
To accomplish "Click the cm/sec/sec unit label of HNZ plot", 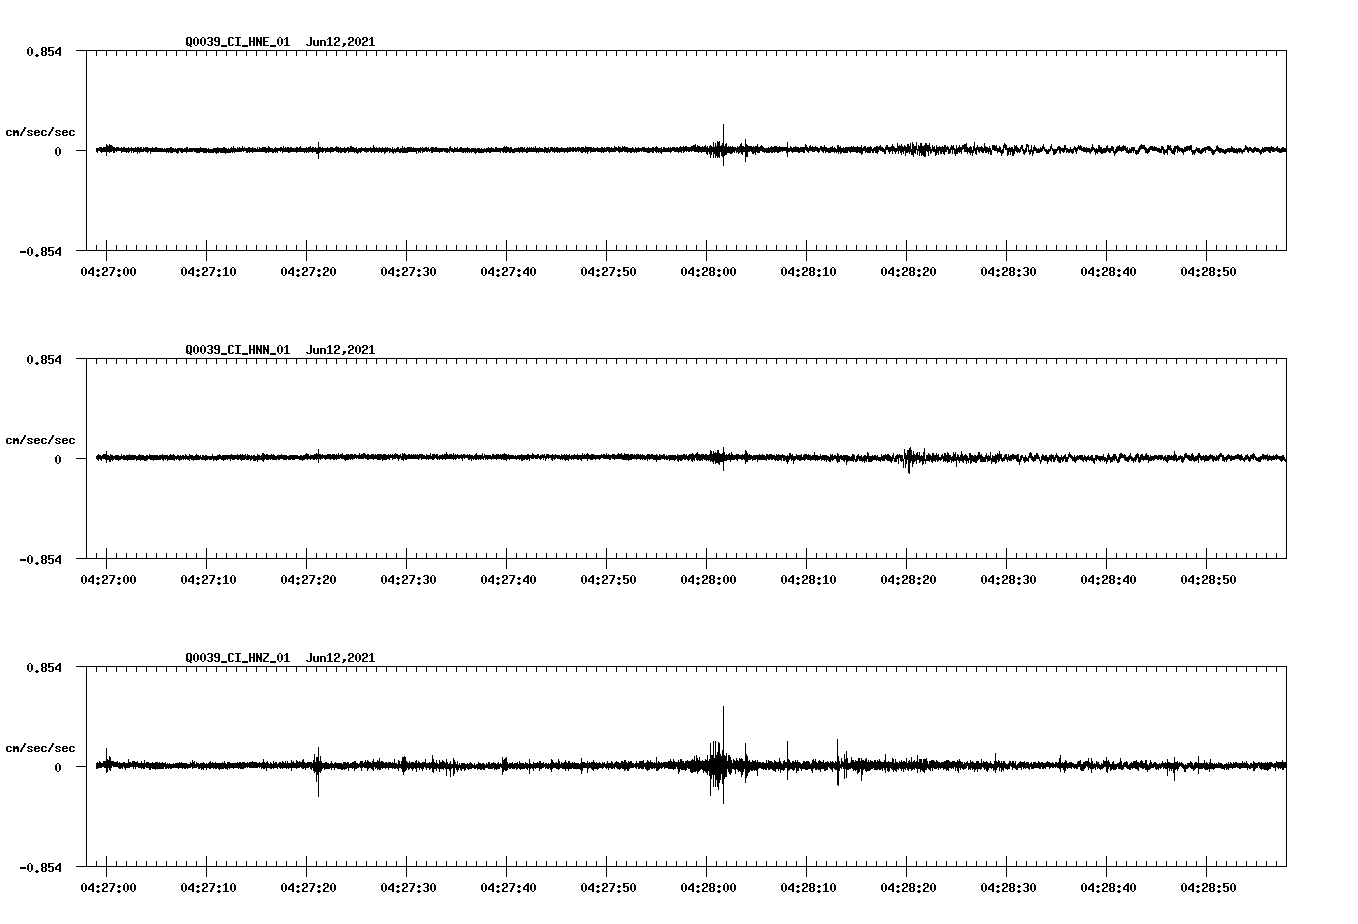I will tap(40, 748).
